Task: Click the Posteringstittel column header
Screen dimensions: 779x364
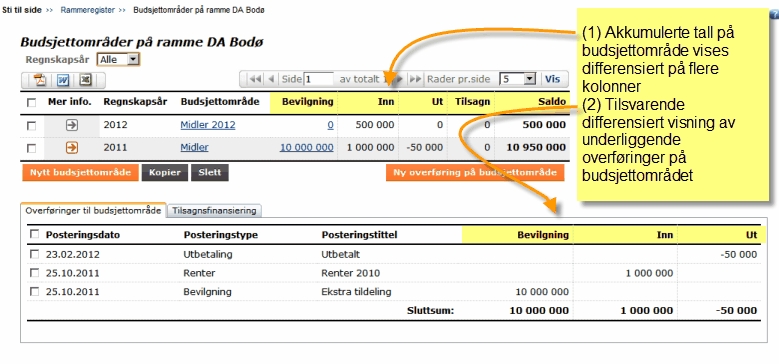Action: (x=359, y=235)
